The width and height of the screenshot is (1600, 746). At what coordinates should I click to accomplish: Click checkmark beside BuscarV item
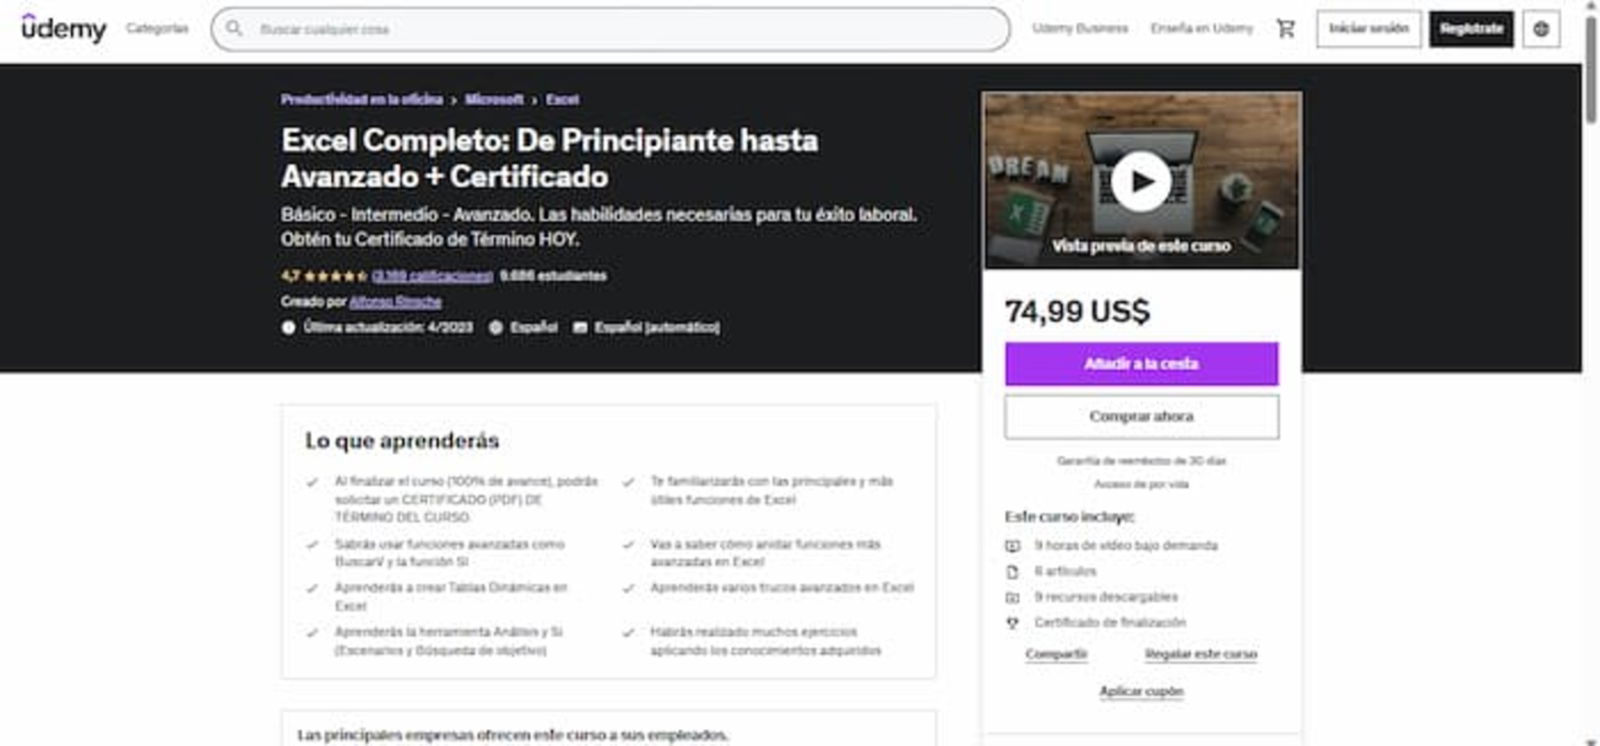(312, 545)
